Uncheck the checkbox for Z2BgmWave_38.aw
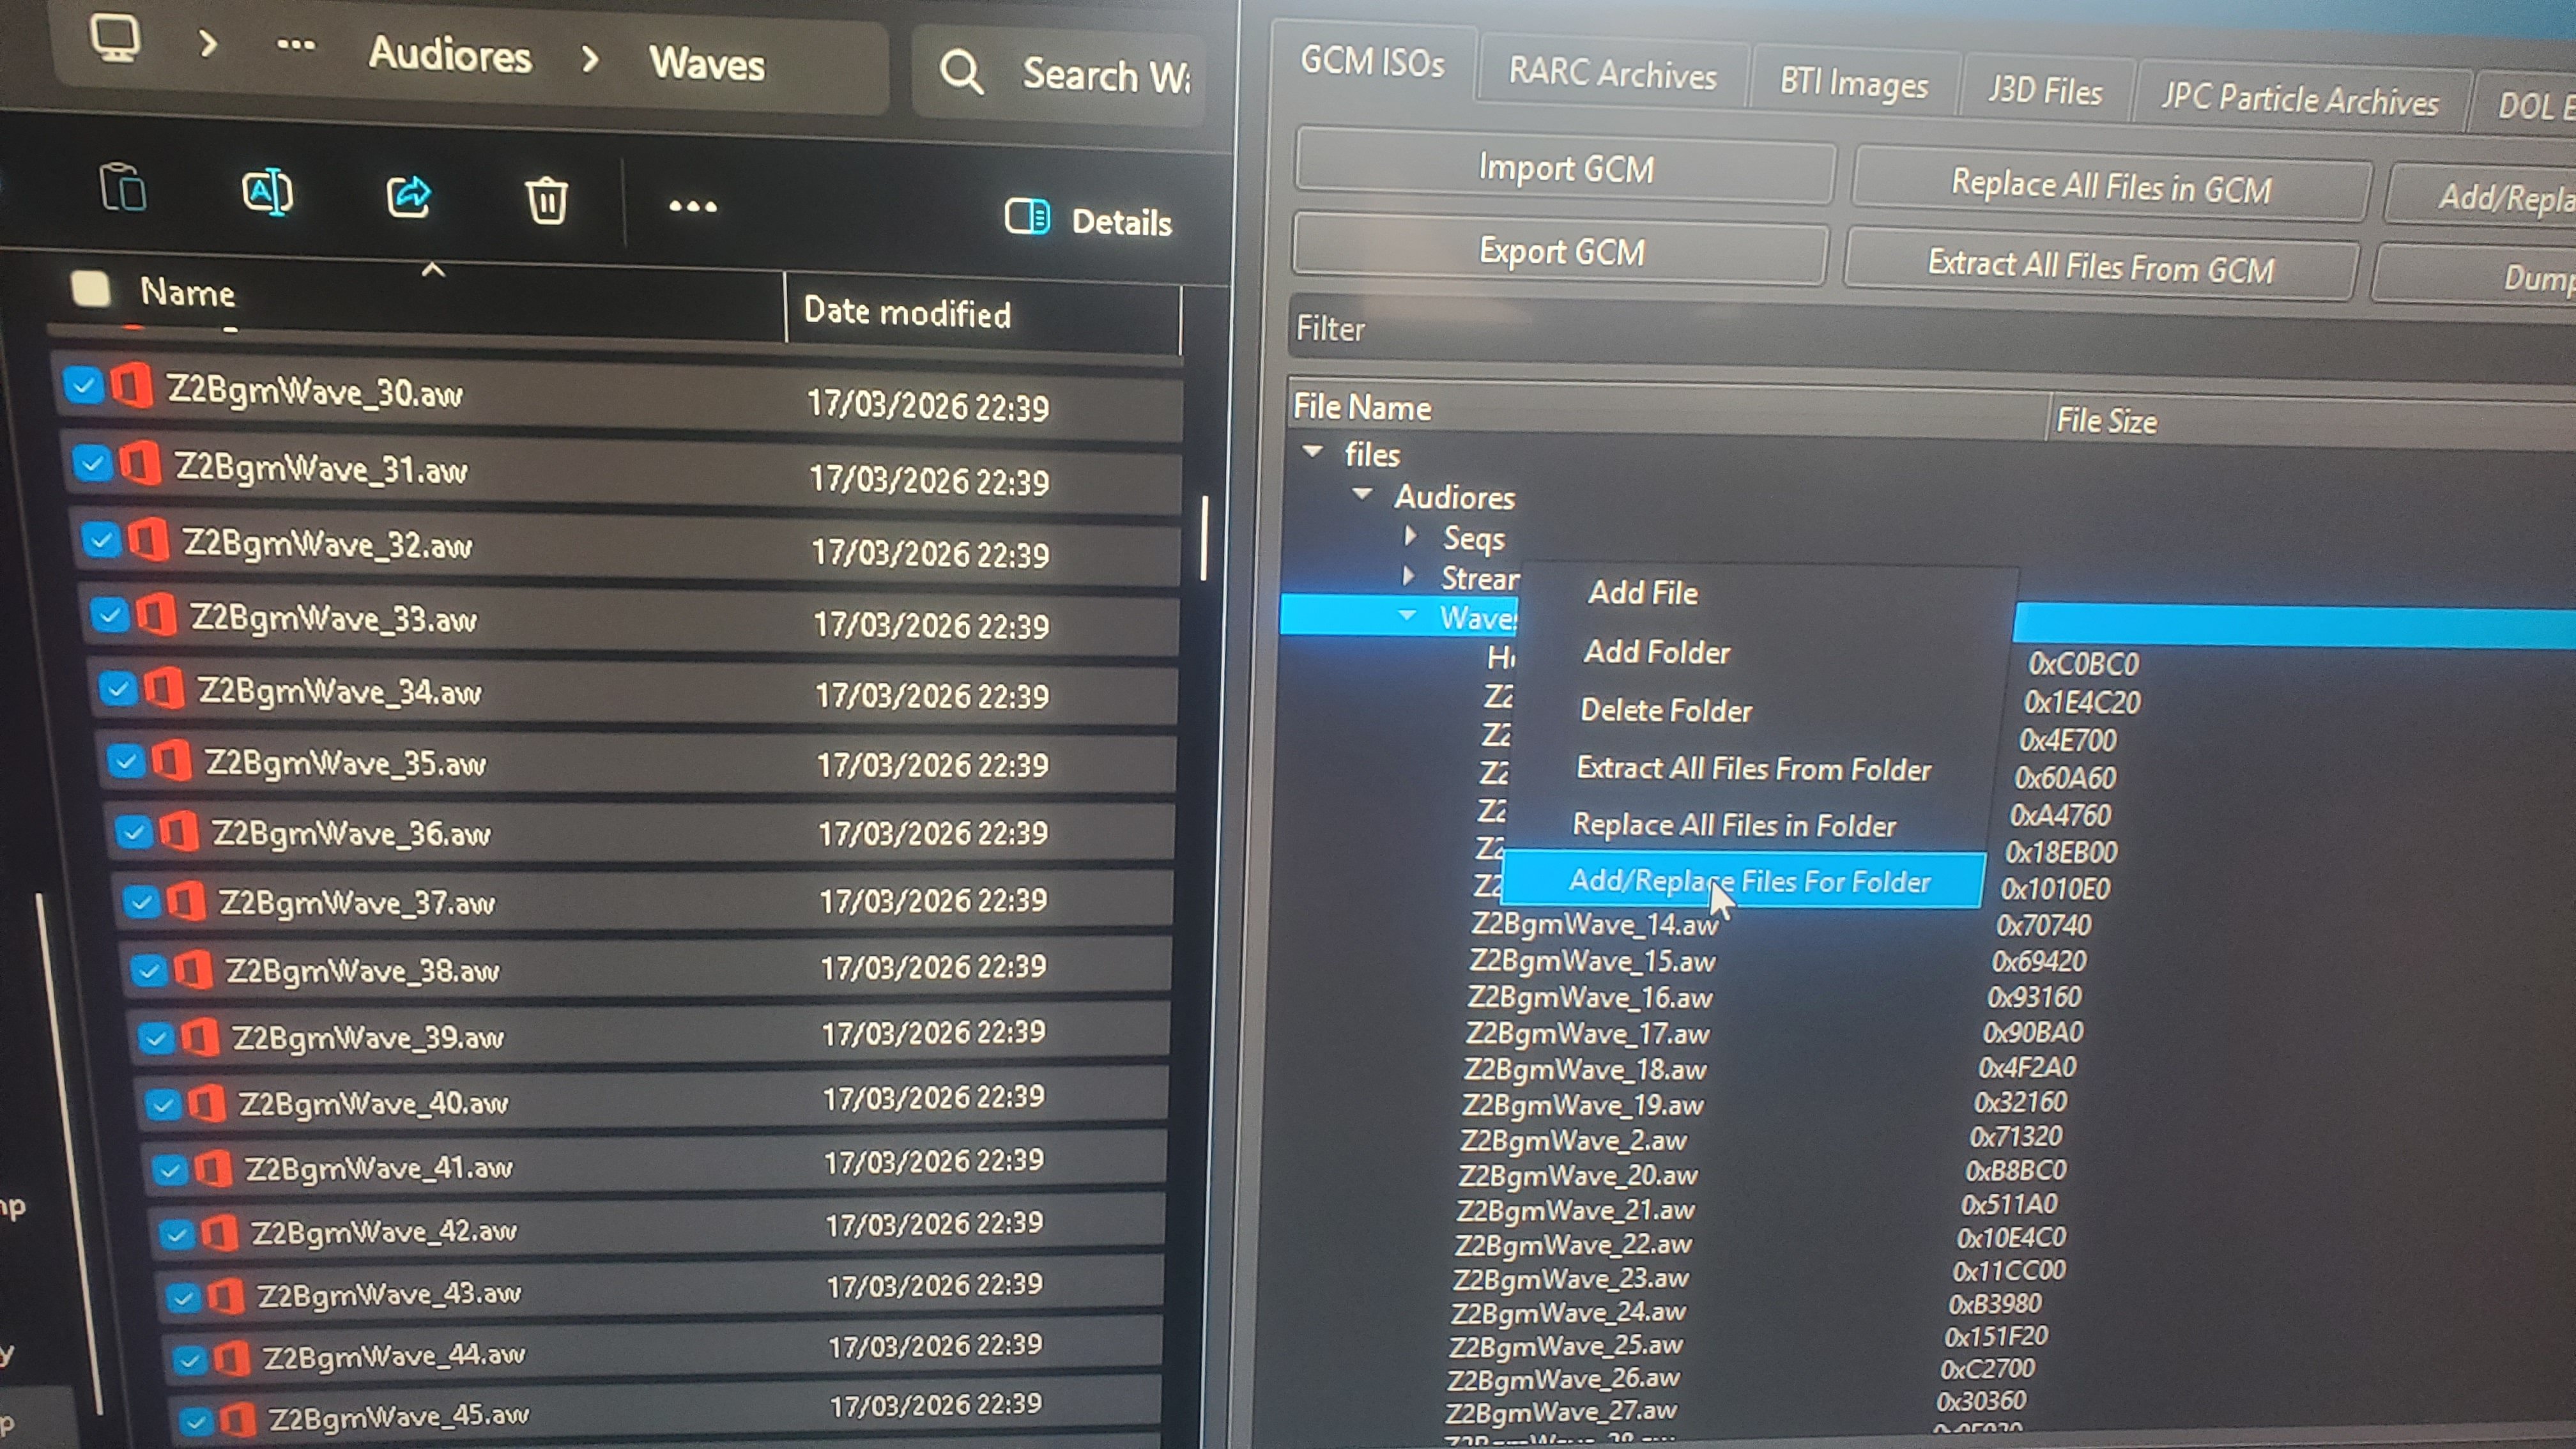Image resolution: width=2576 pixels, height=1449 pixels. coord(148,970)
